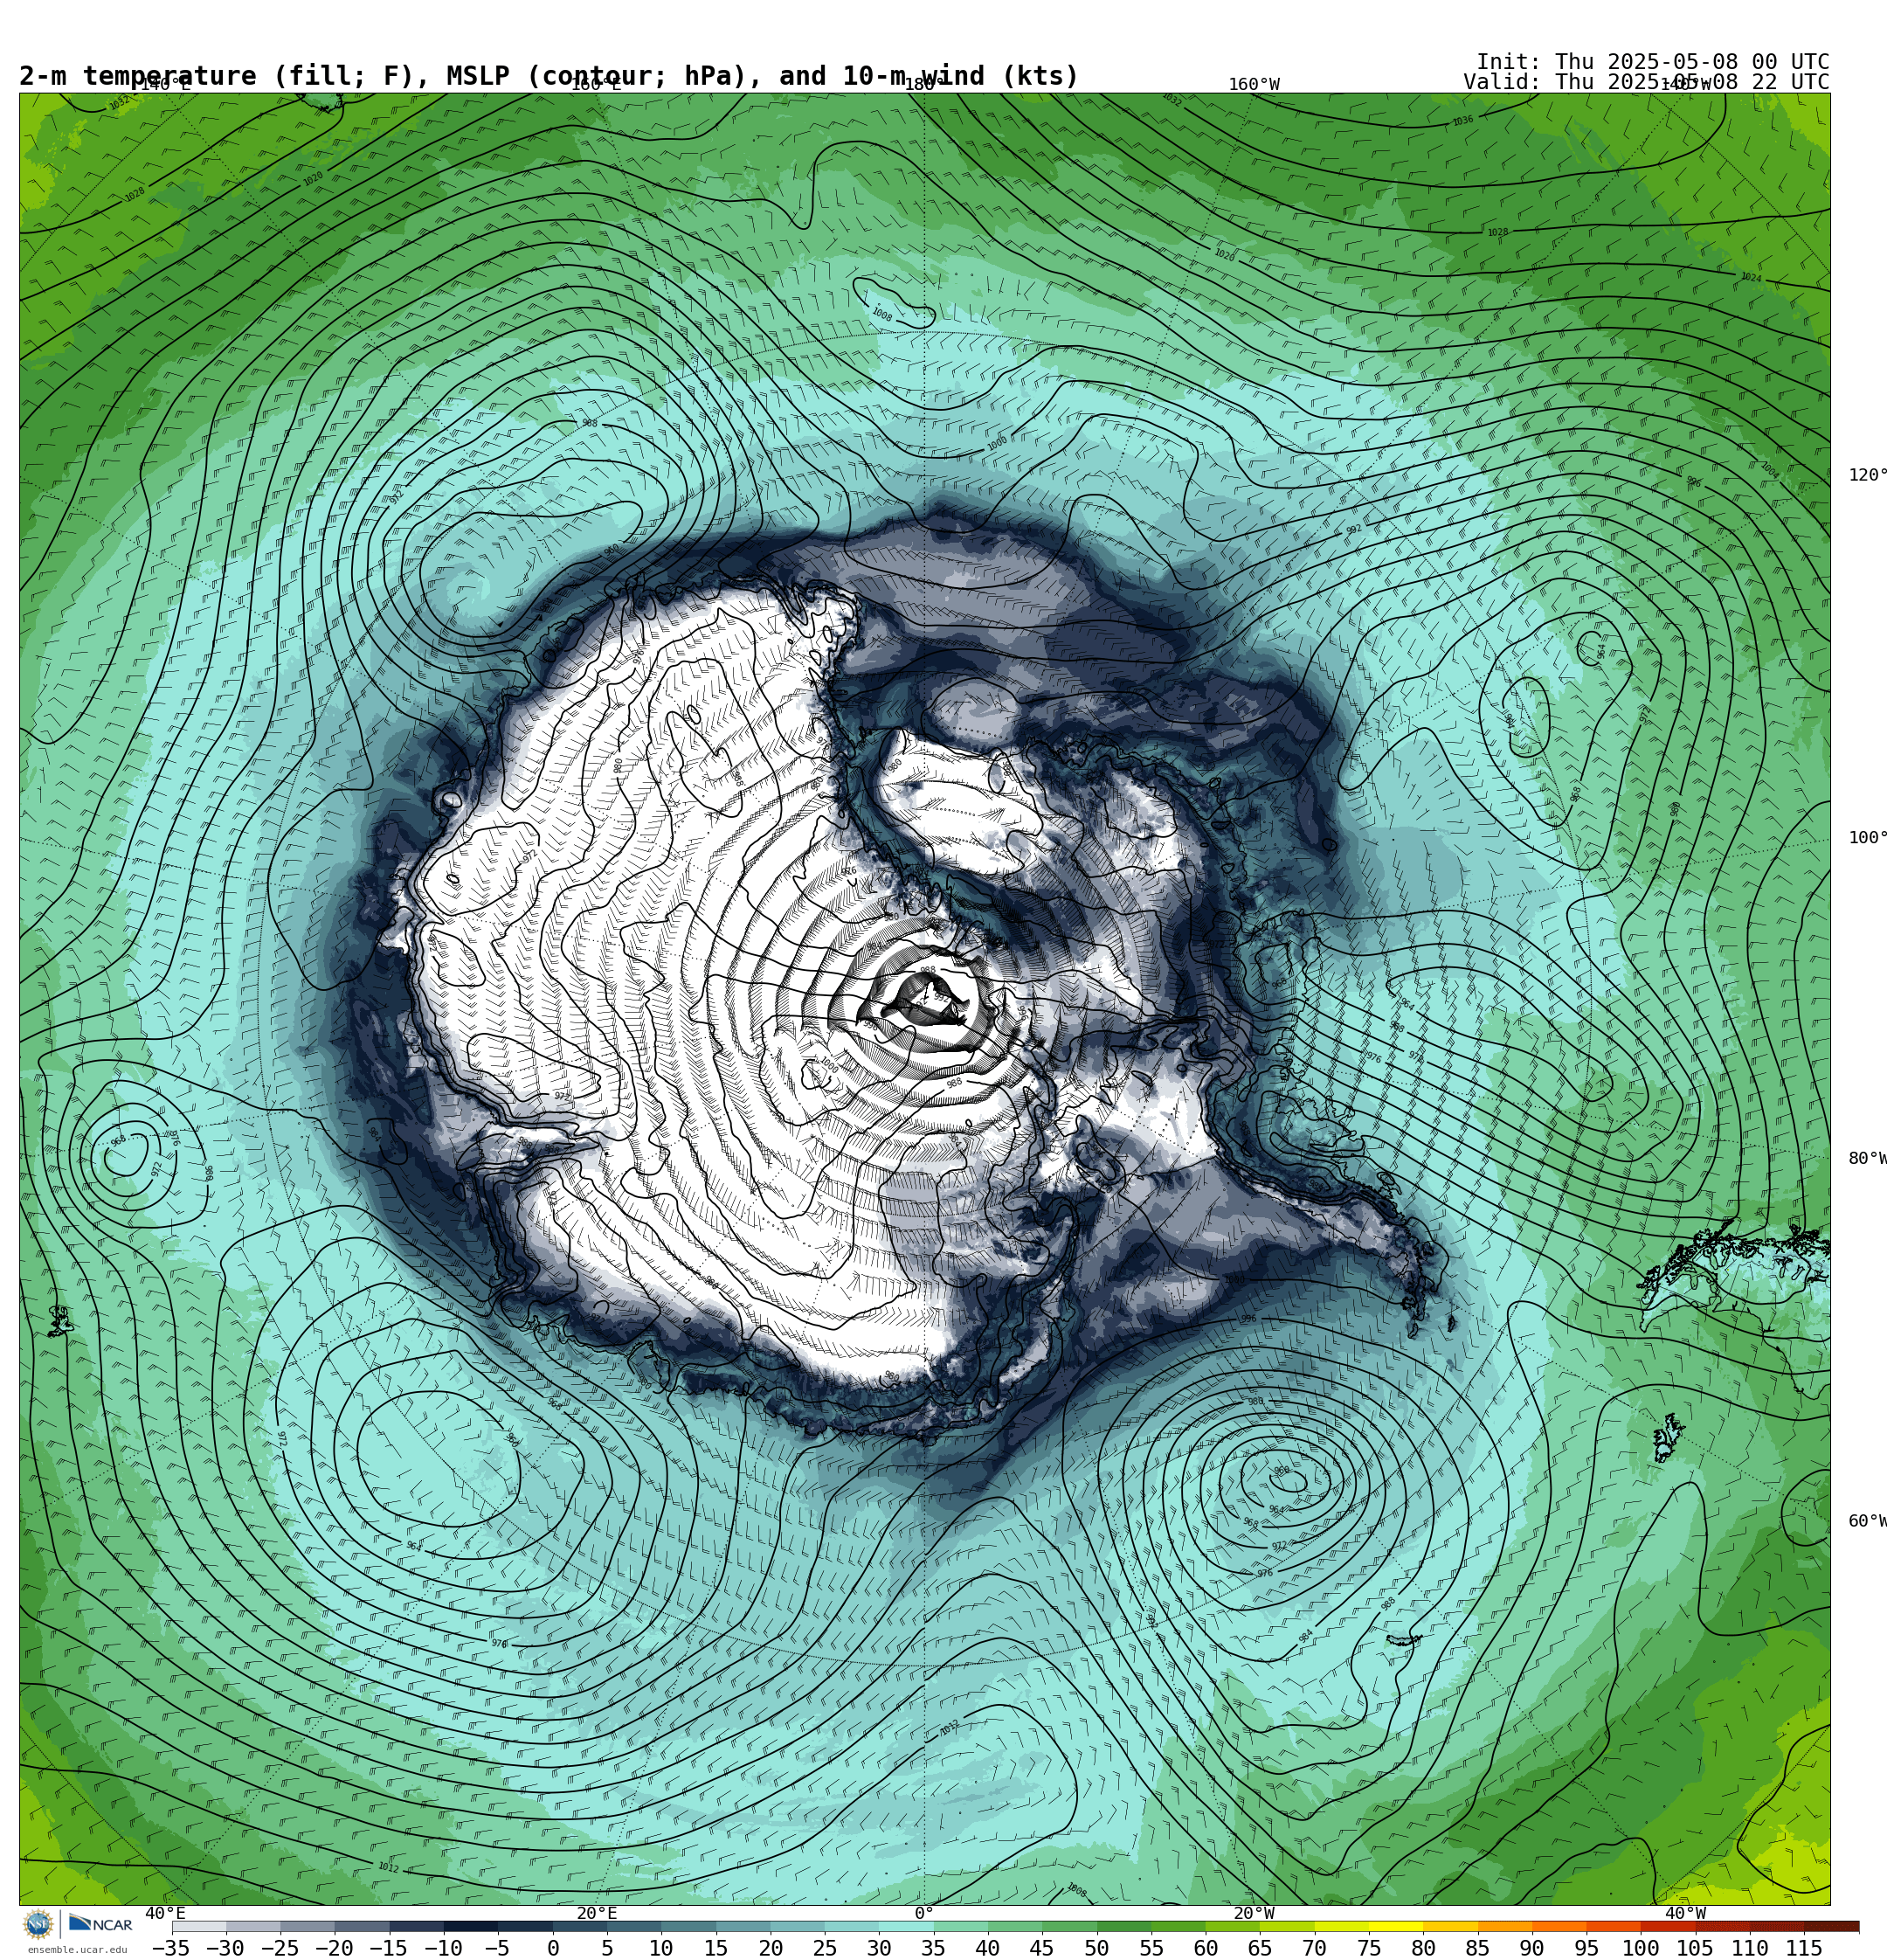Click the 70 colorbar tick label

(1314, 1948)
